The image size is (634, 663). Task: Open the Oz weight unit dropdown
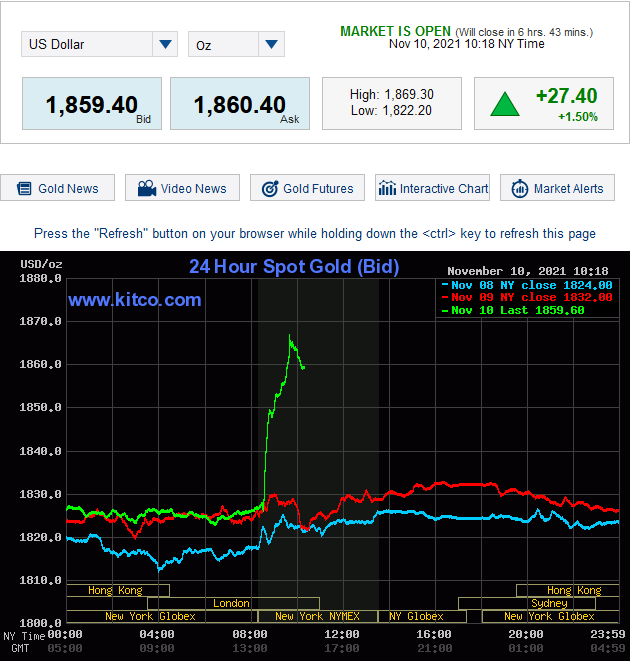pyautogui.click(x=236, y=44)
